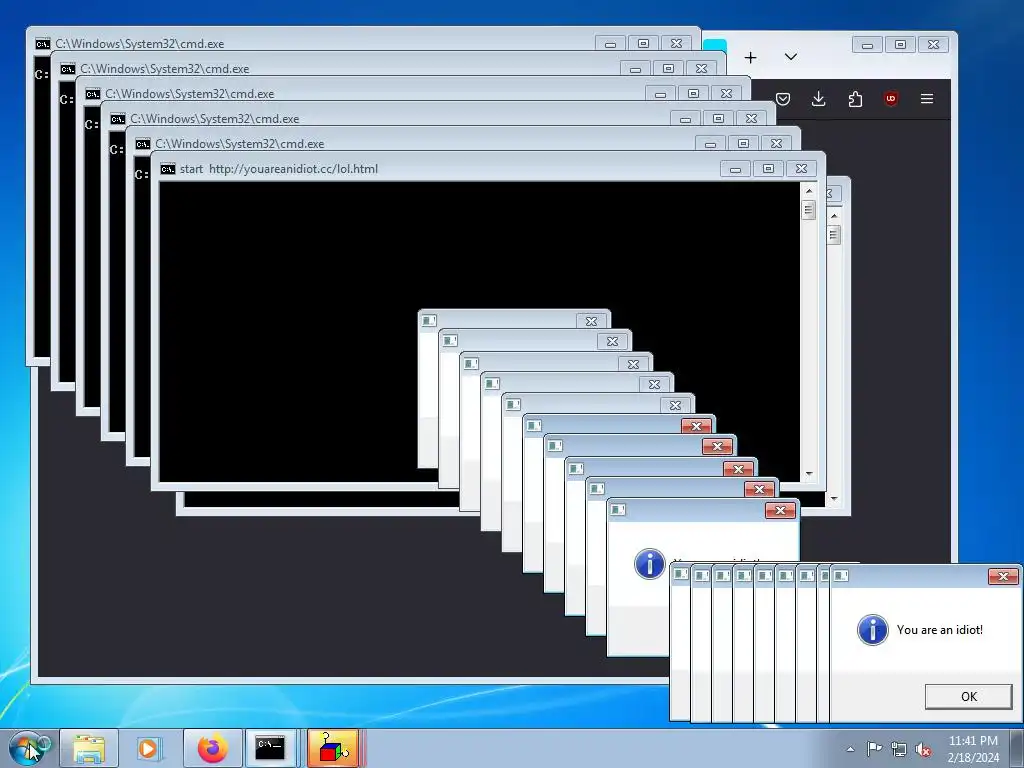
Task: Switch to Firefox via taskbar icon
Action: pyautogui.click(x=212, y=748)
